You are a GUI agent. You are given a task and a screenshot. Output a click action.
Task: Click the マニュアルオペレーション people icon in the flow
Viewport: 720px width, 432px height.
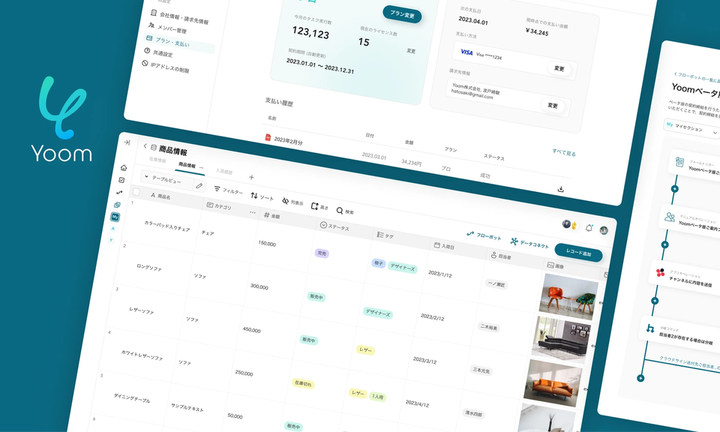click(x=670, y=217)
